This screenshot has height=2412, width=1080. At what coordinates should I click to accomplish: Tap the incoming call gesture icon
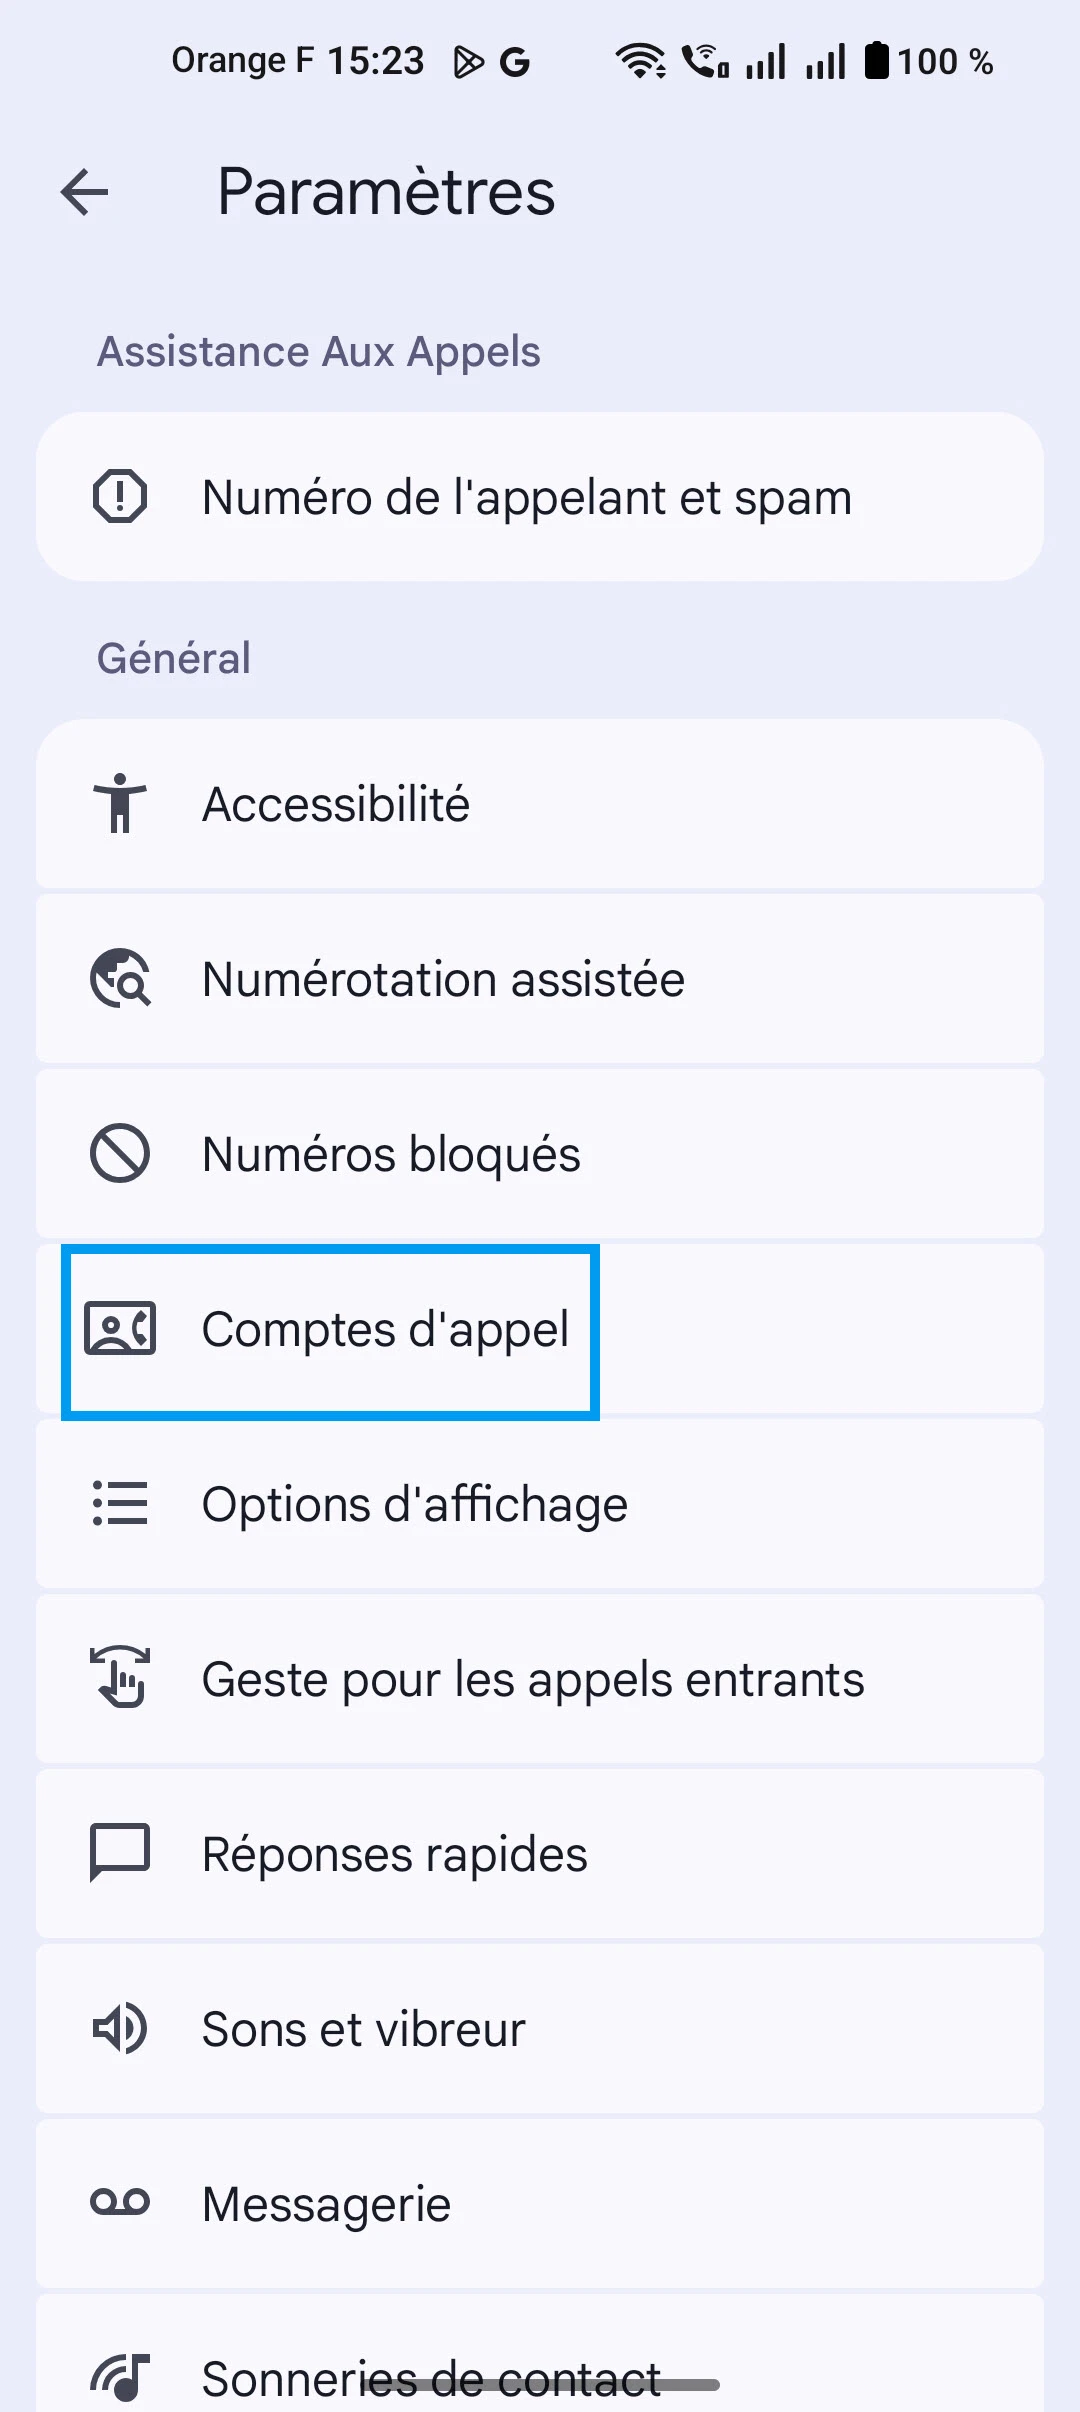coord(120,1678)
